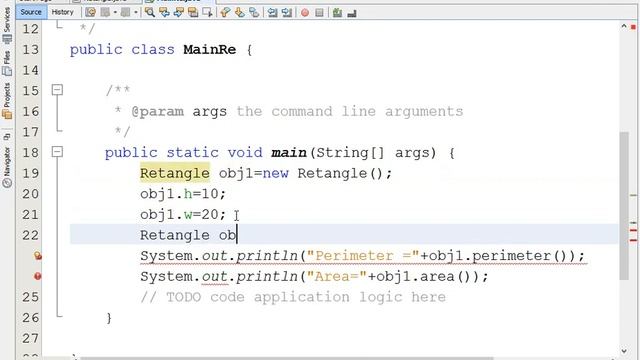Click the horizontal scrollbar at the bottom
This screenshot has width=640, height=360.
coord(286,358)
